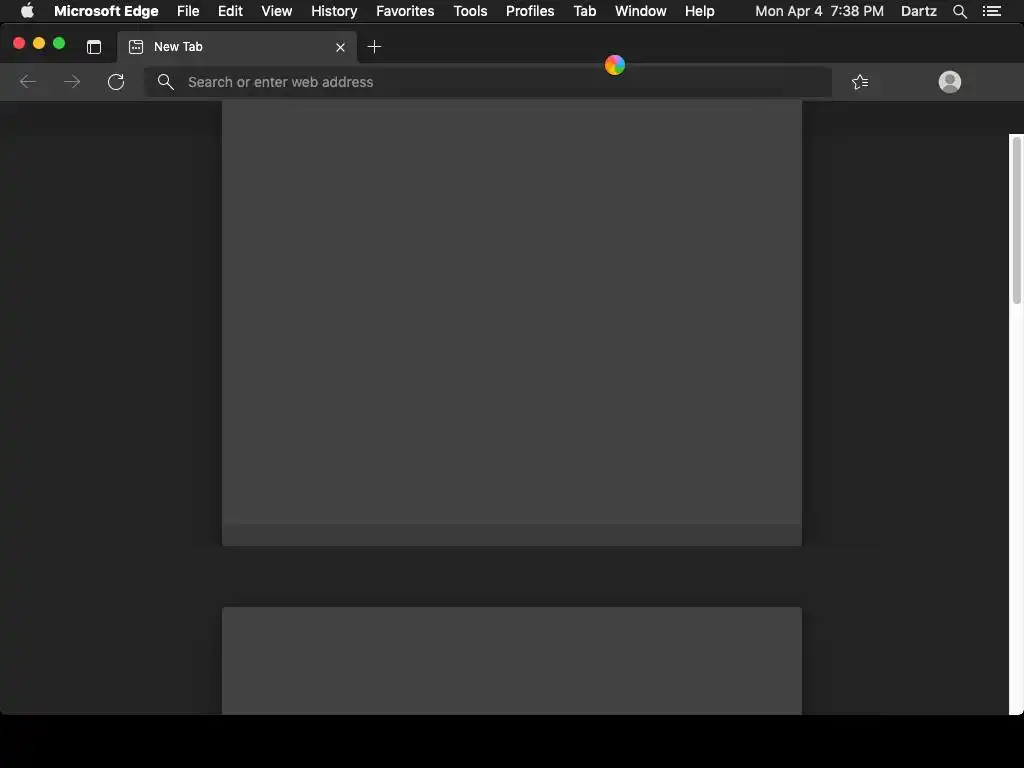Open the Window menu
The image size is (1024, 768).
tap(641, 11)
